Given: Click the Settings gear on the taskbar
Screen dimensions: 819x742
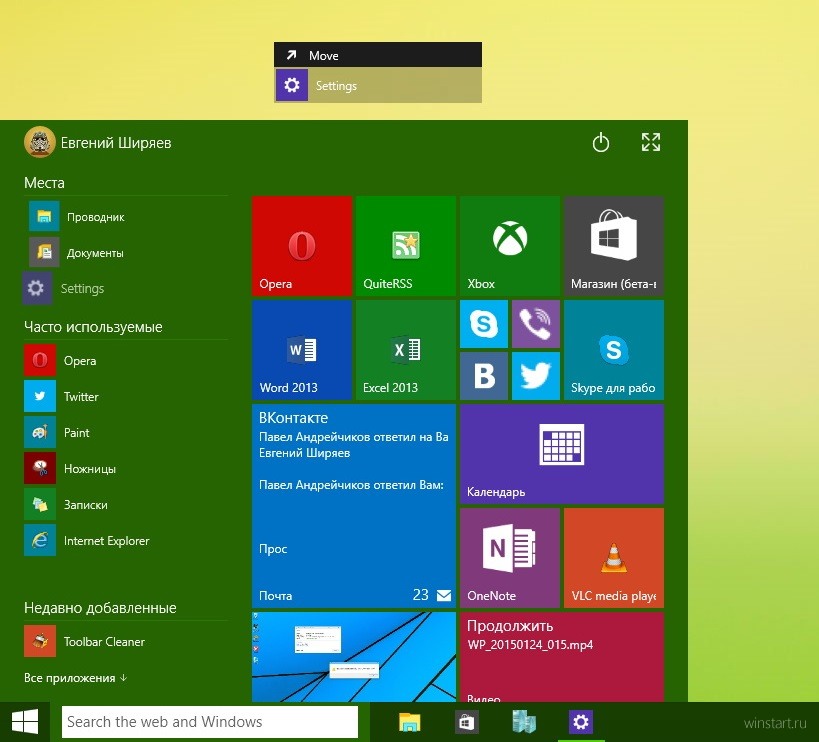Looking at the screenshot, I should tap(581, 722).
